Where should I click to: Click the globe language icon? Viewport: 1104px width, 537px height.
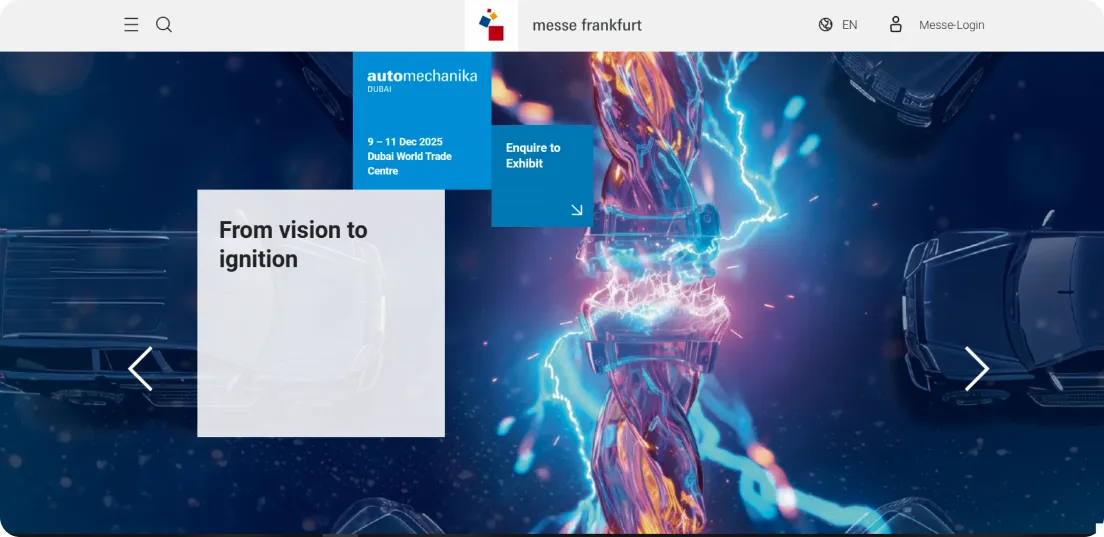825,25
